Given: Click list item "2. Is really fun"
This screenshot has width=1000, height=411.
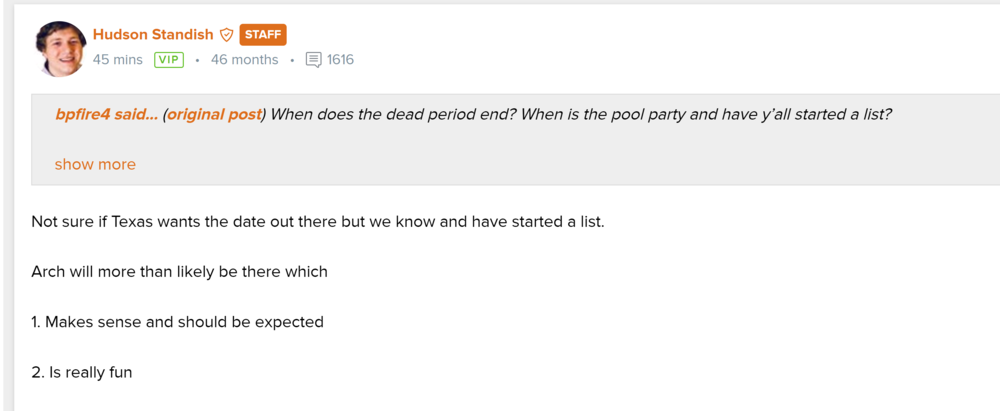Looking at the screenshot, I should [82, 372].
